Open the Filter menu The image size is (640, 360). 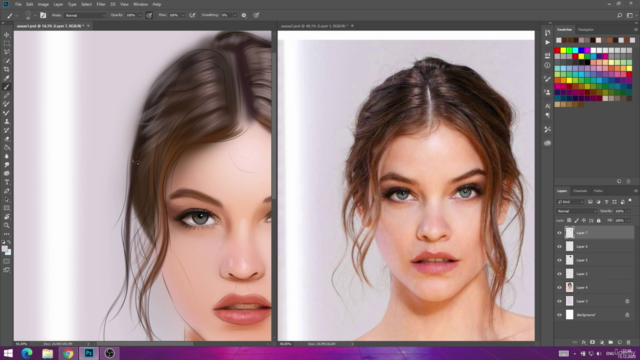pyautogui.click(x=101, y=4)
